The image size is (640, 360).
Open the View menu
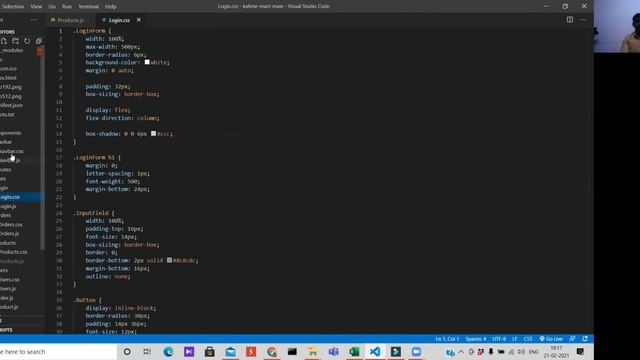coord(36,7)
